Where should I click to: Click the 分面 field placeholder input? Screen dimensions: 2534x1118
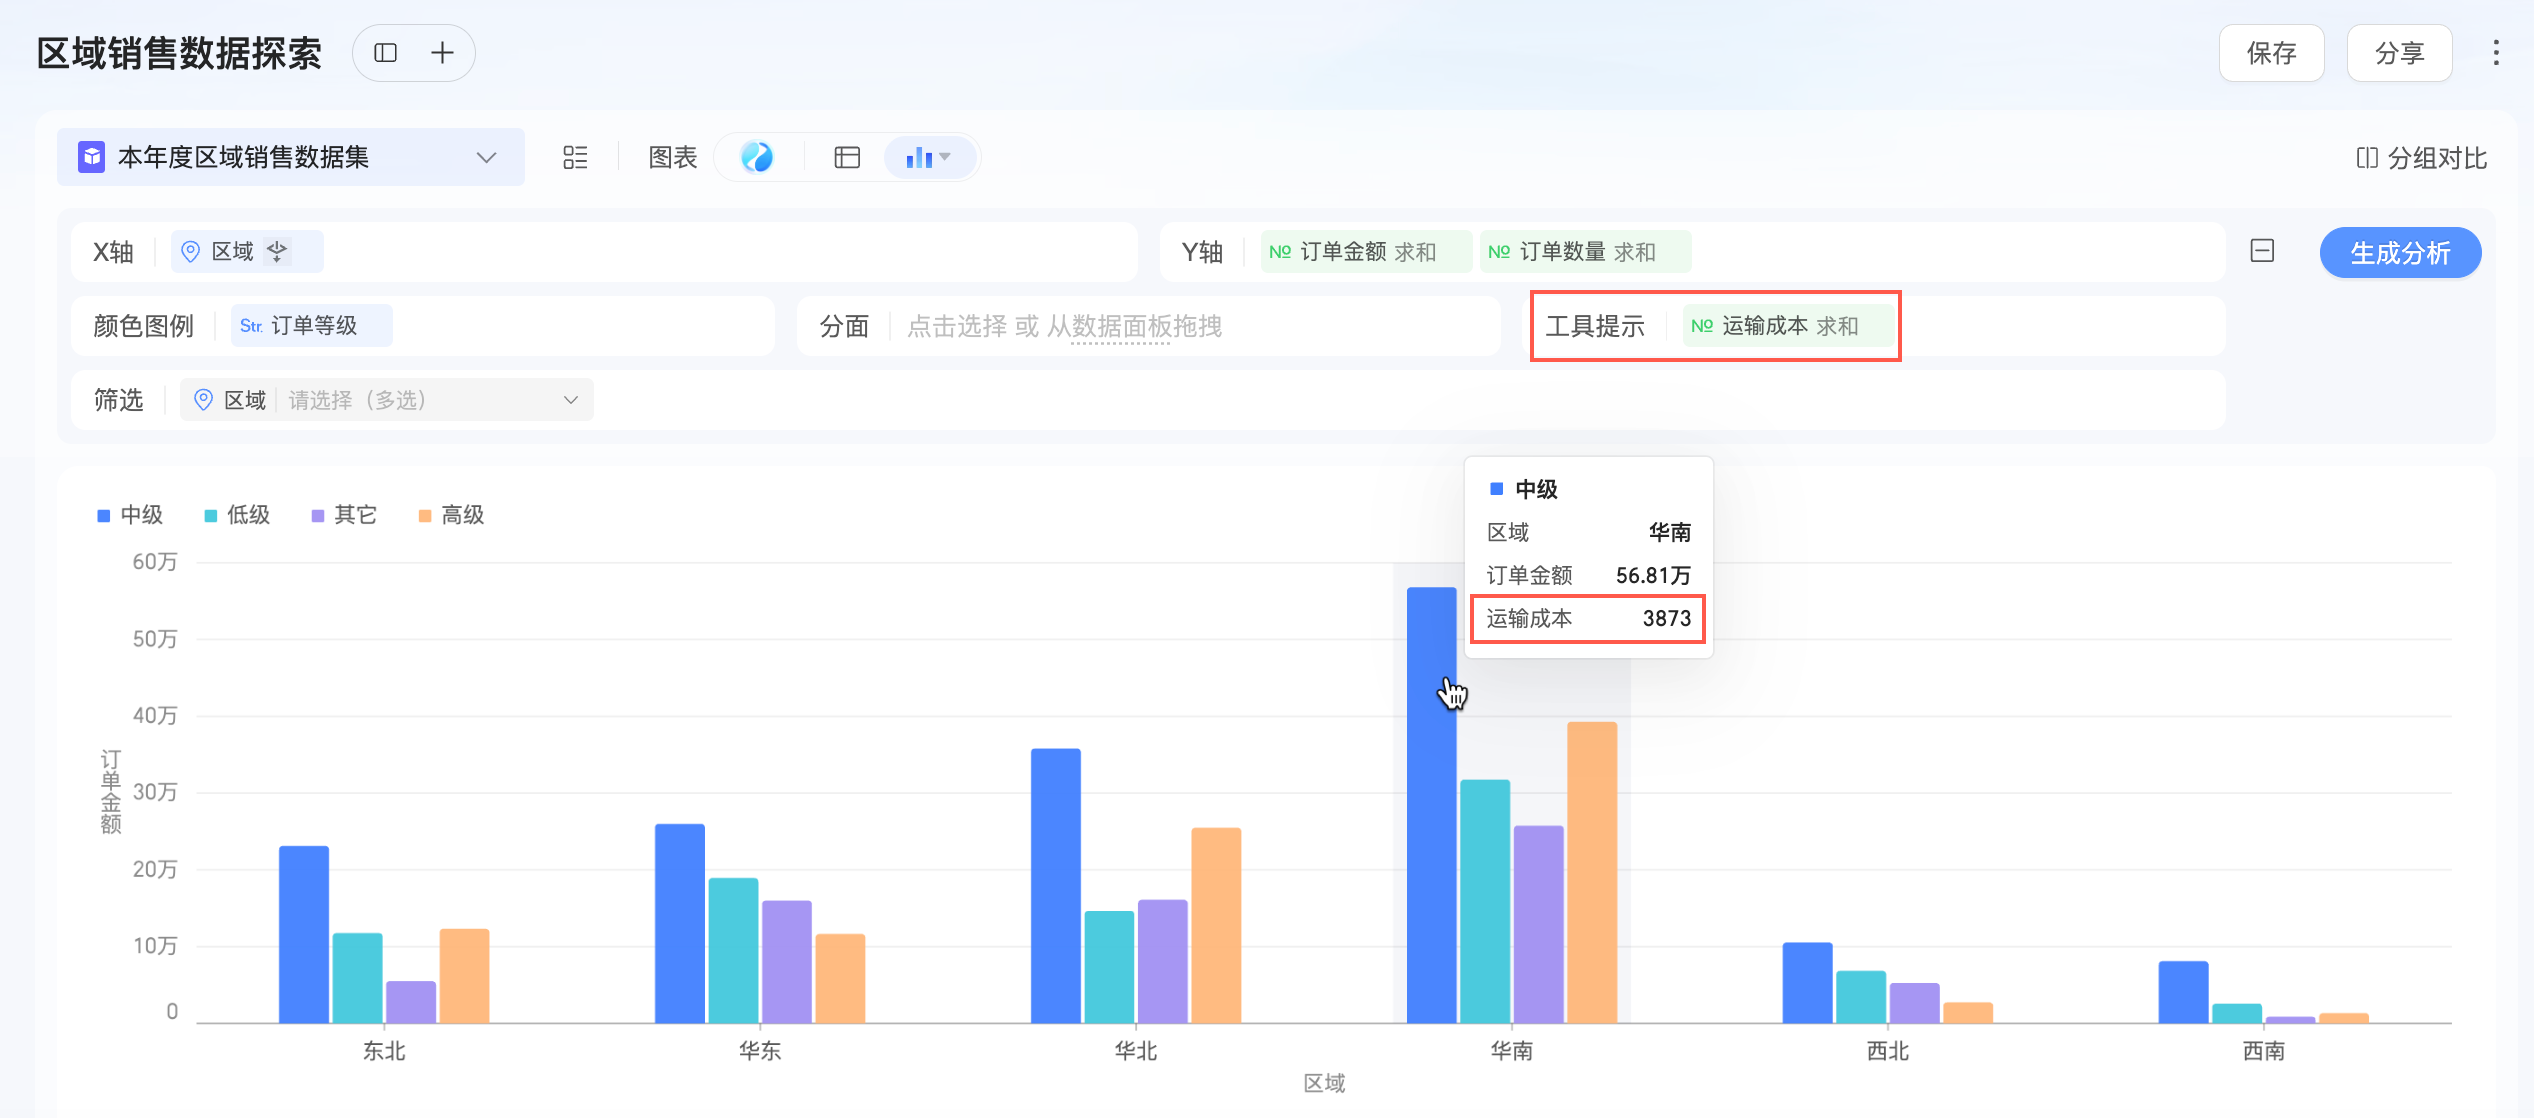1064,326
